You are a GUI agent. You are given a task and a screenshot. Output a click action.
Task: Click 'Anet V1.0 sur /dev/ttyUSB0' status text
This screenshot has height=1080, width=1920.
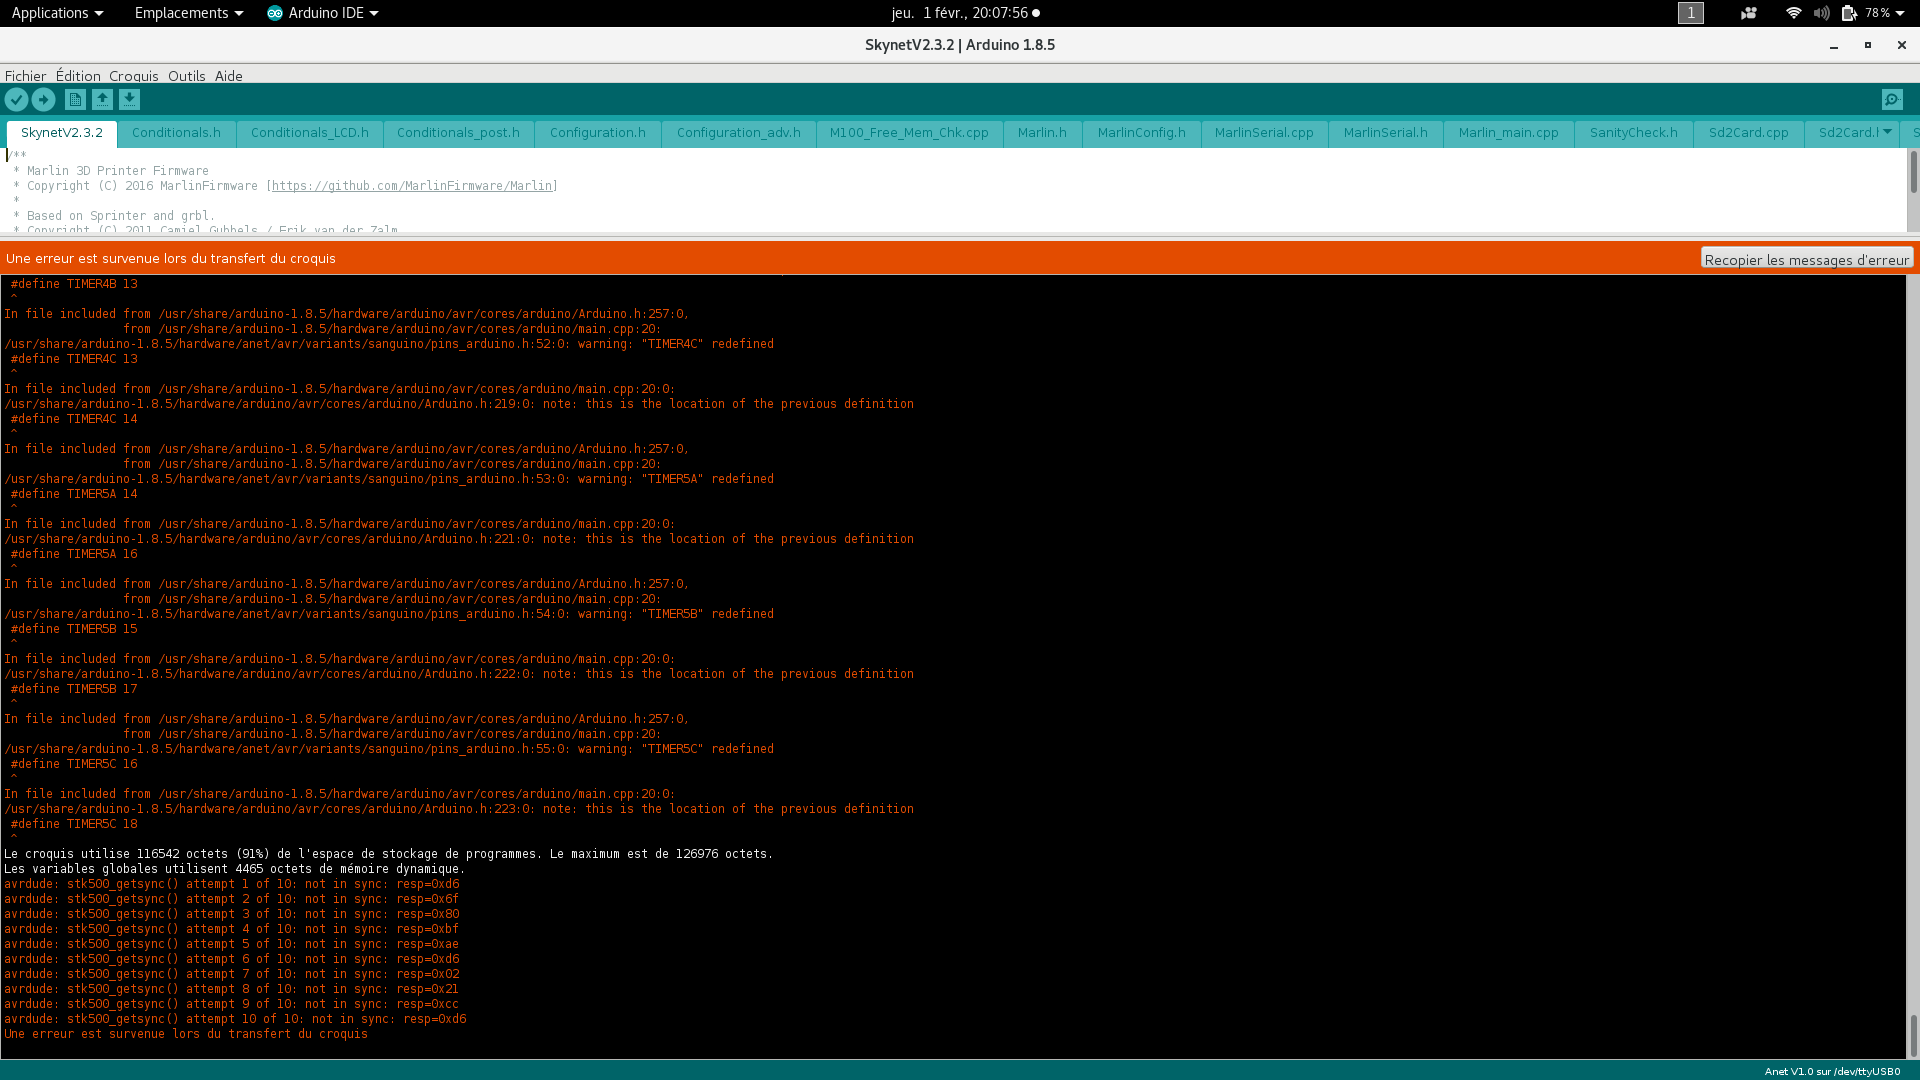(1832, 1071)
